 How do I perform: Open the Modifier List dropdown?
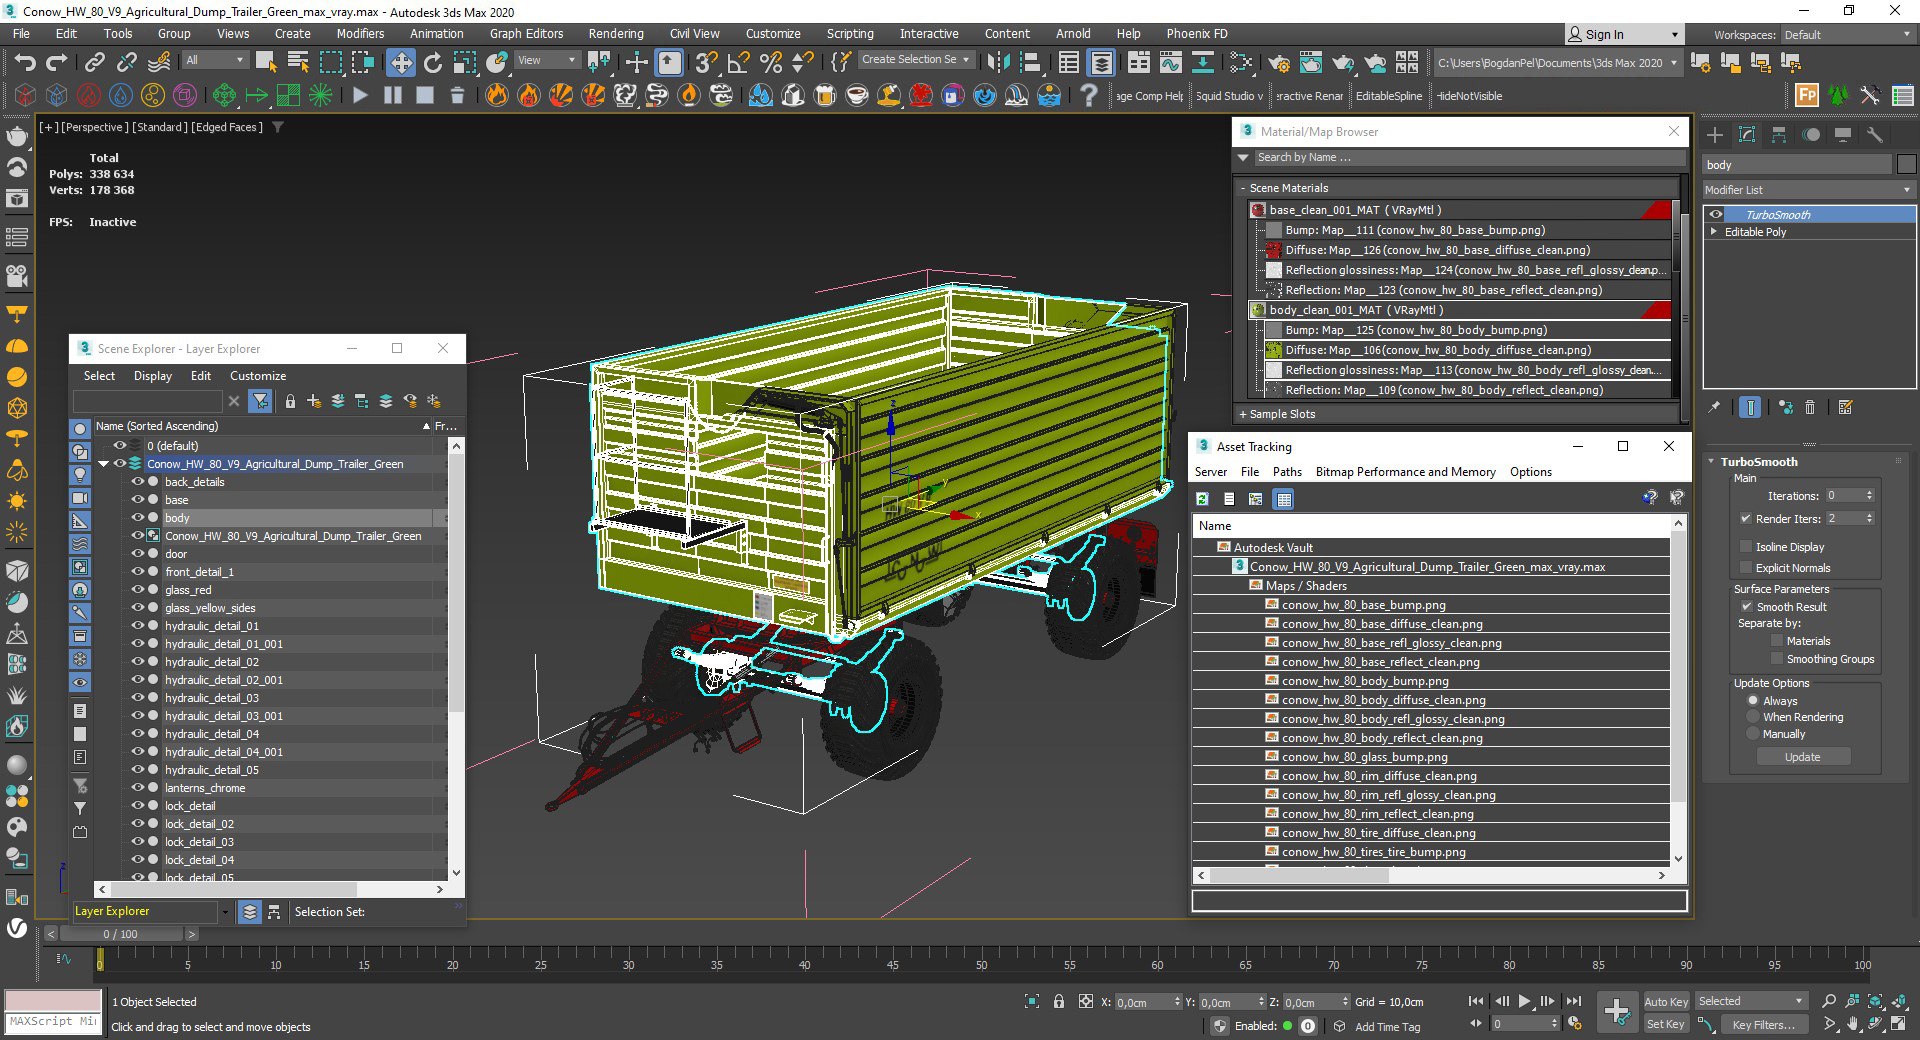1808,190
